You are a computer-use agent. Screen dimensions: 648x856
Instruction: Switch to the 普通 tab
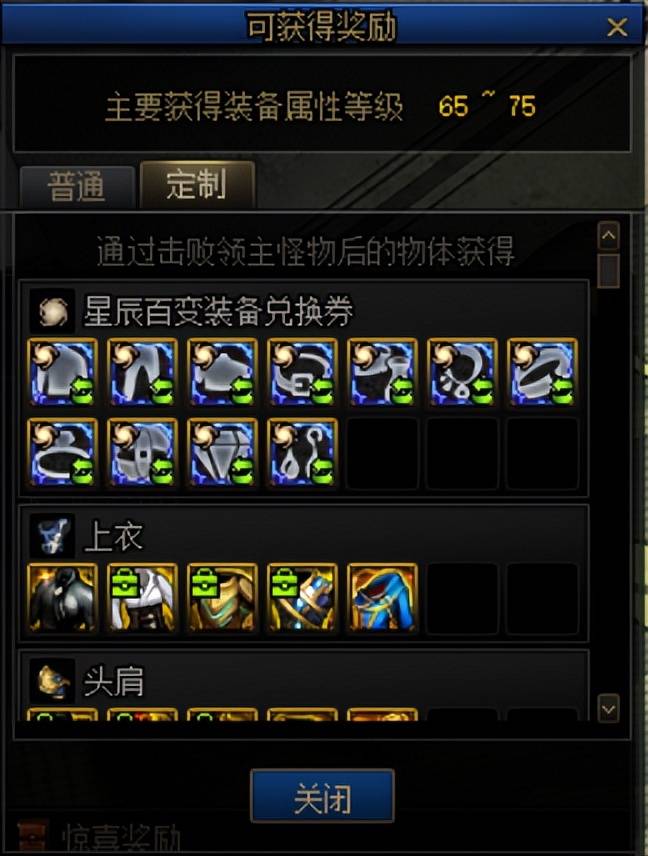point(77,186)
